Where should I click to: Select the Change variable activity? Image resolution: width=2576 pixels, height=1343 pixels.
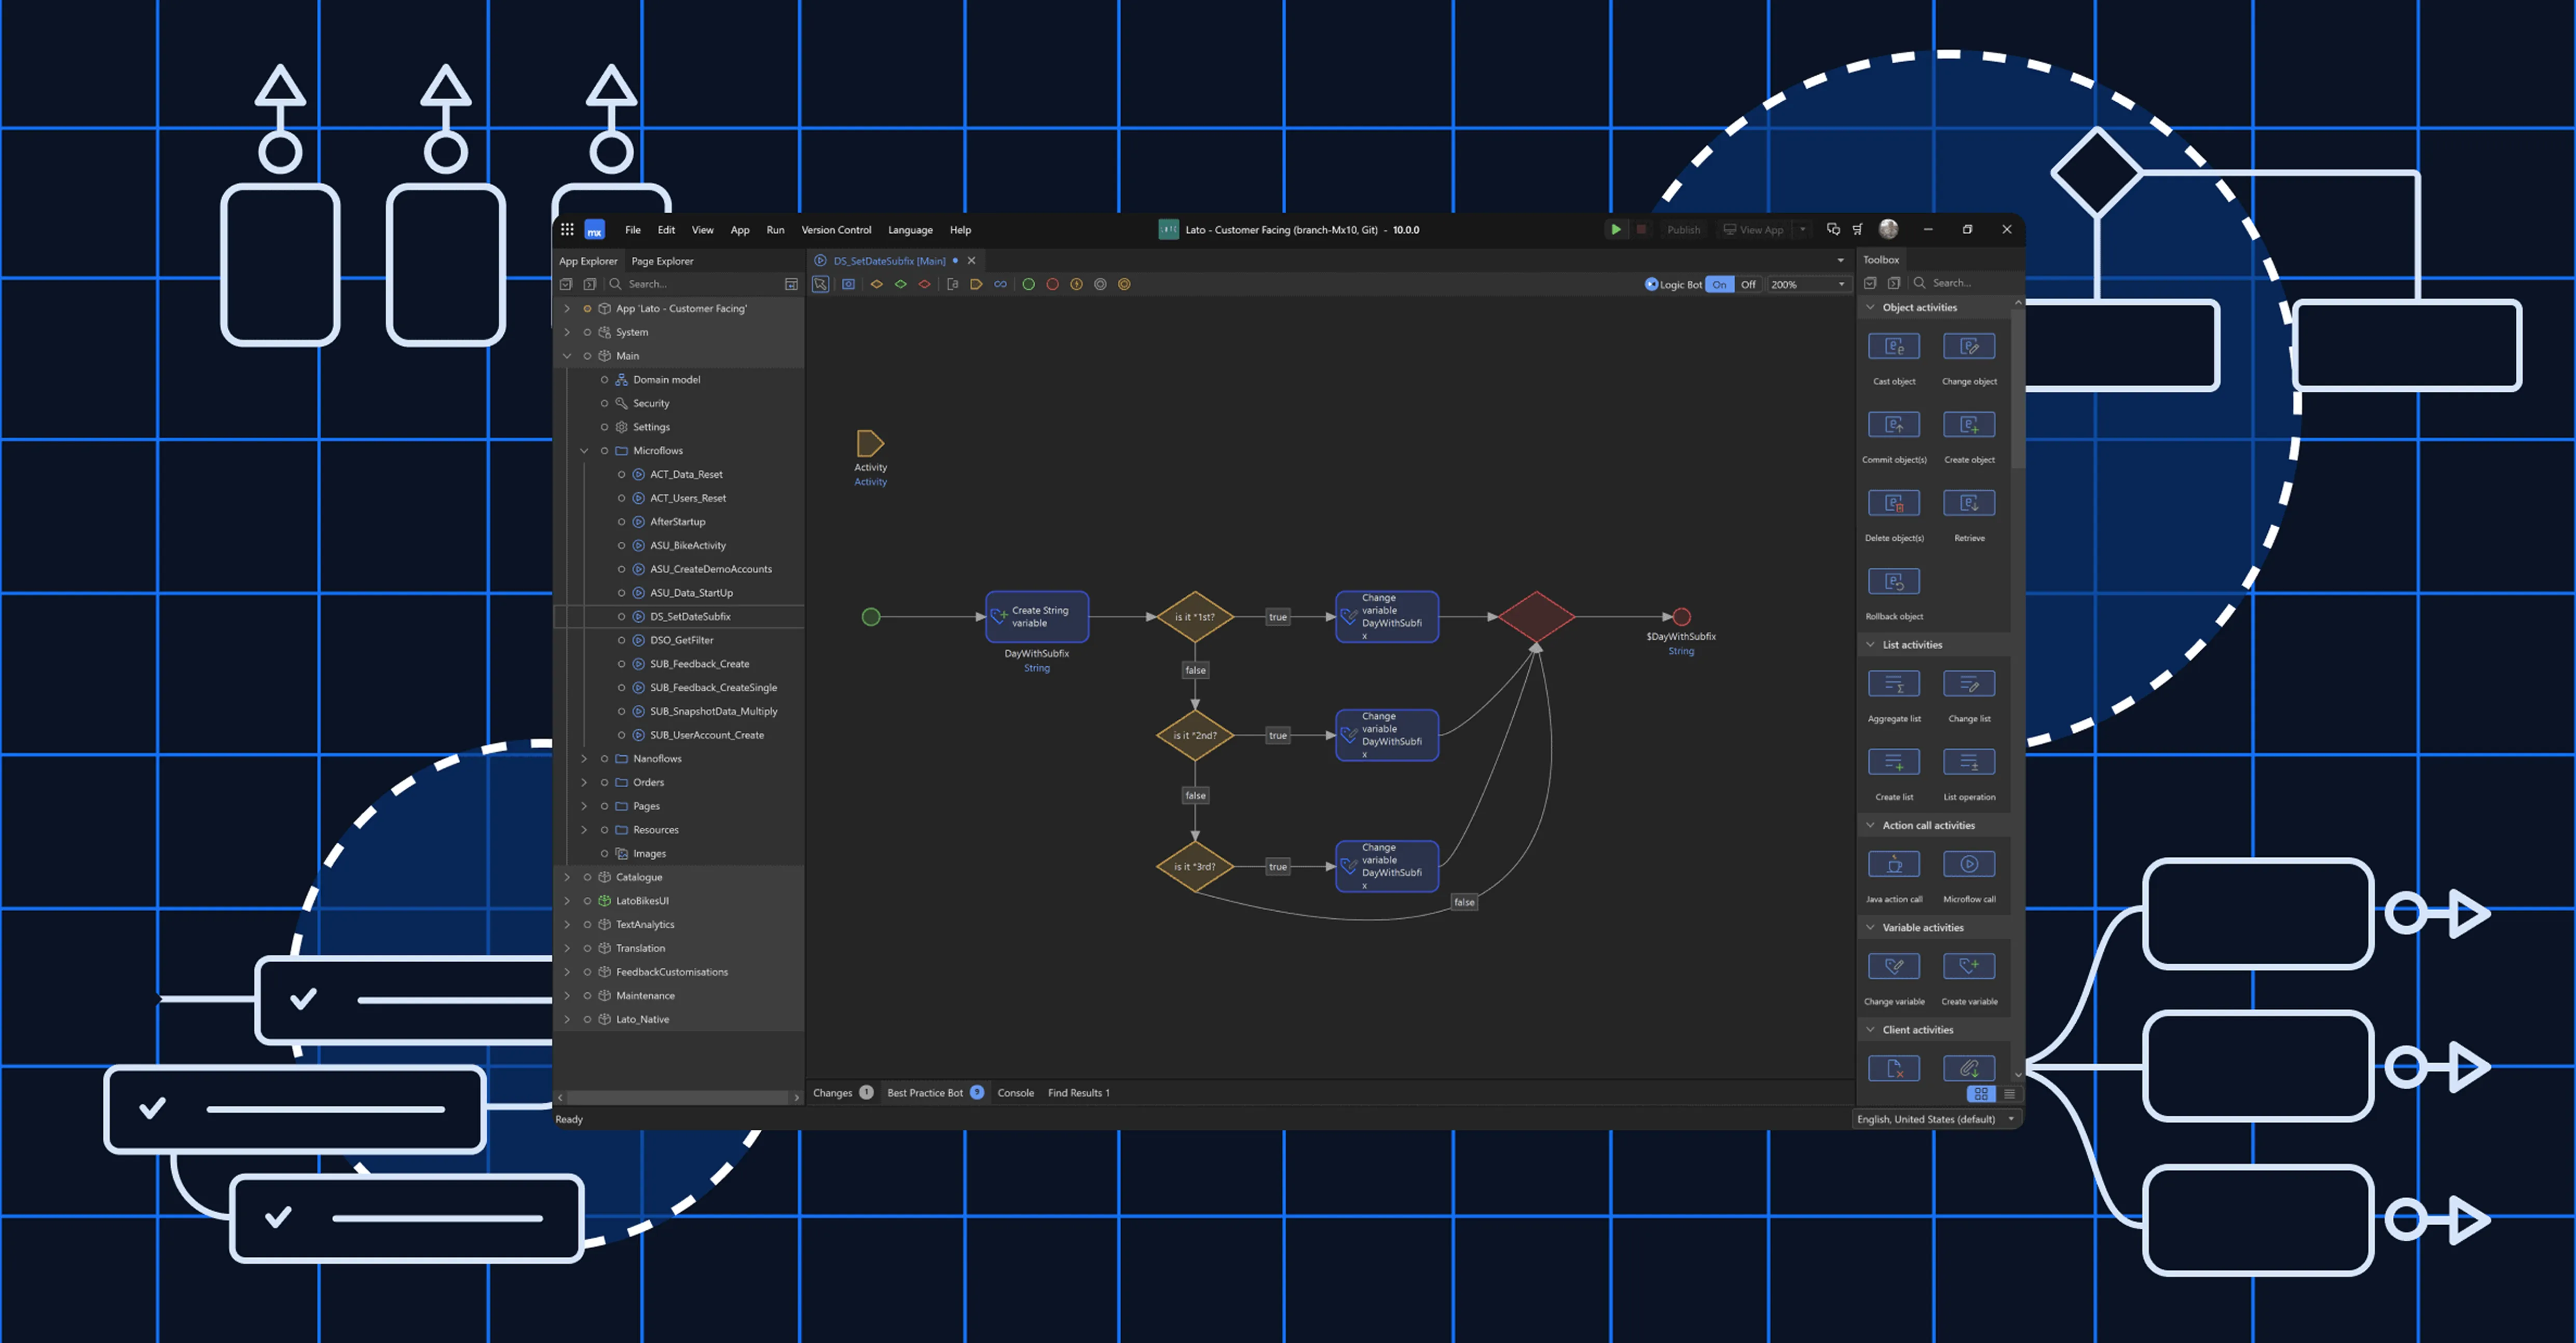click(x=1894, y=965)
